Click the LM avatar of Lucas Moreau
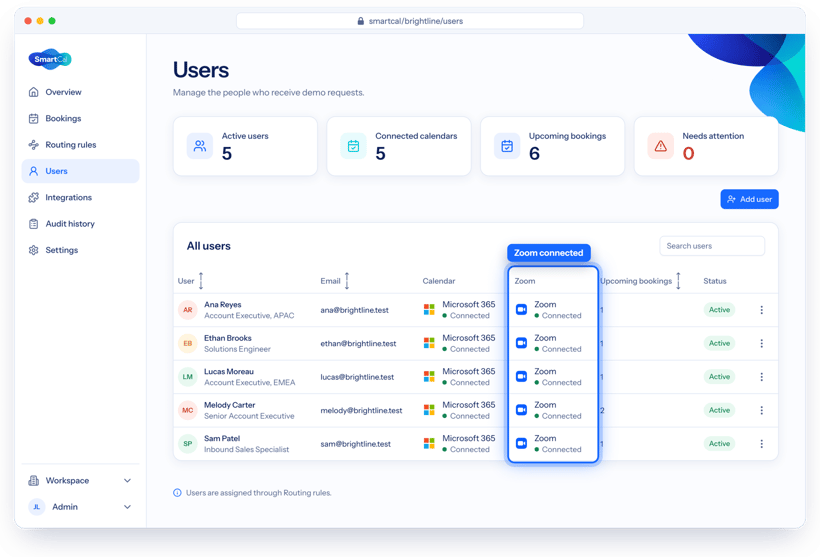 tap(188, 377)
